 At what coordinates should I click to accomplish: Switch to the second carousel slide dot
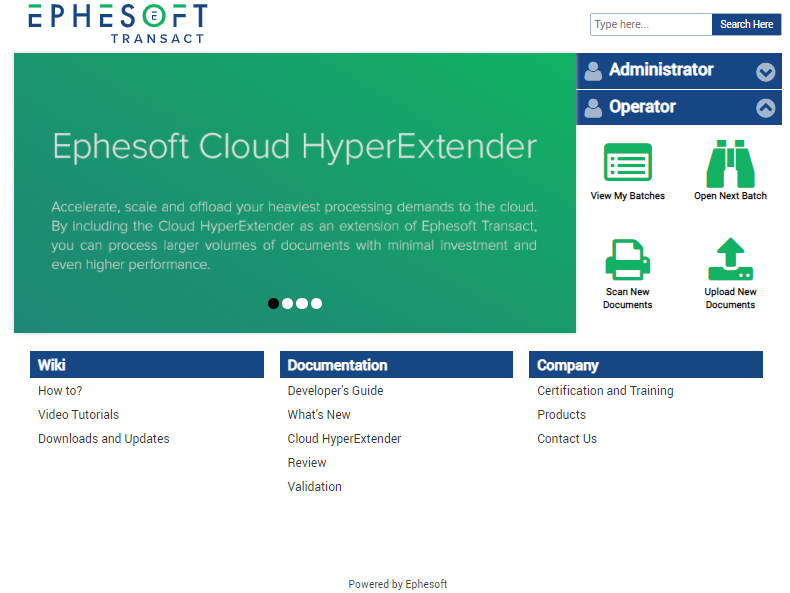tap(287, 303)
